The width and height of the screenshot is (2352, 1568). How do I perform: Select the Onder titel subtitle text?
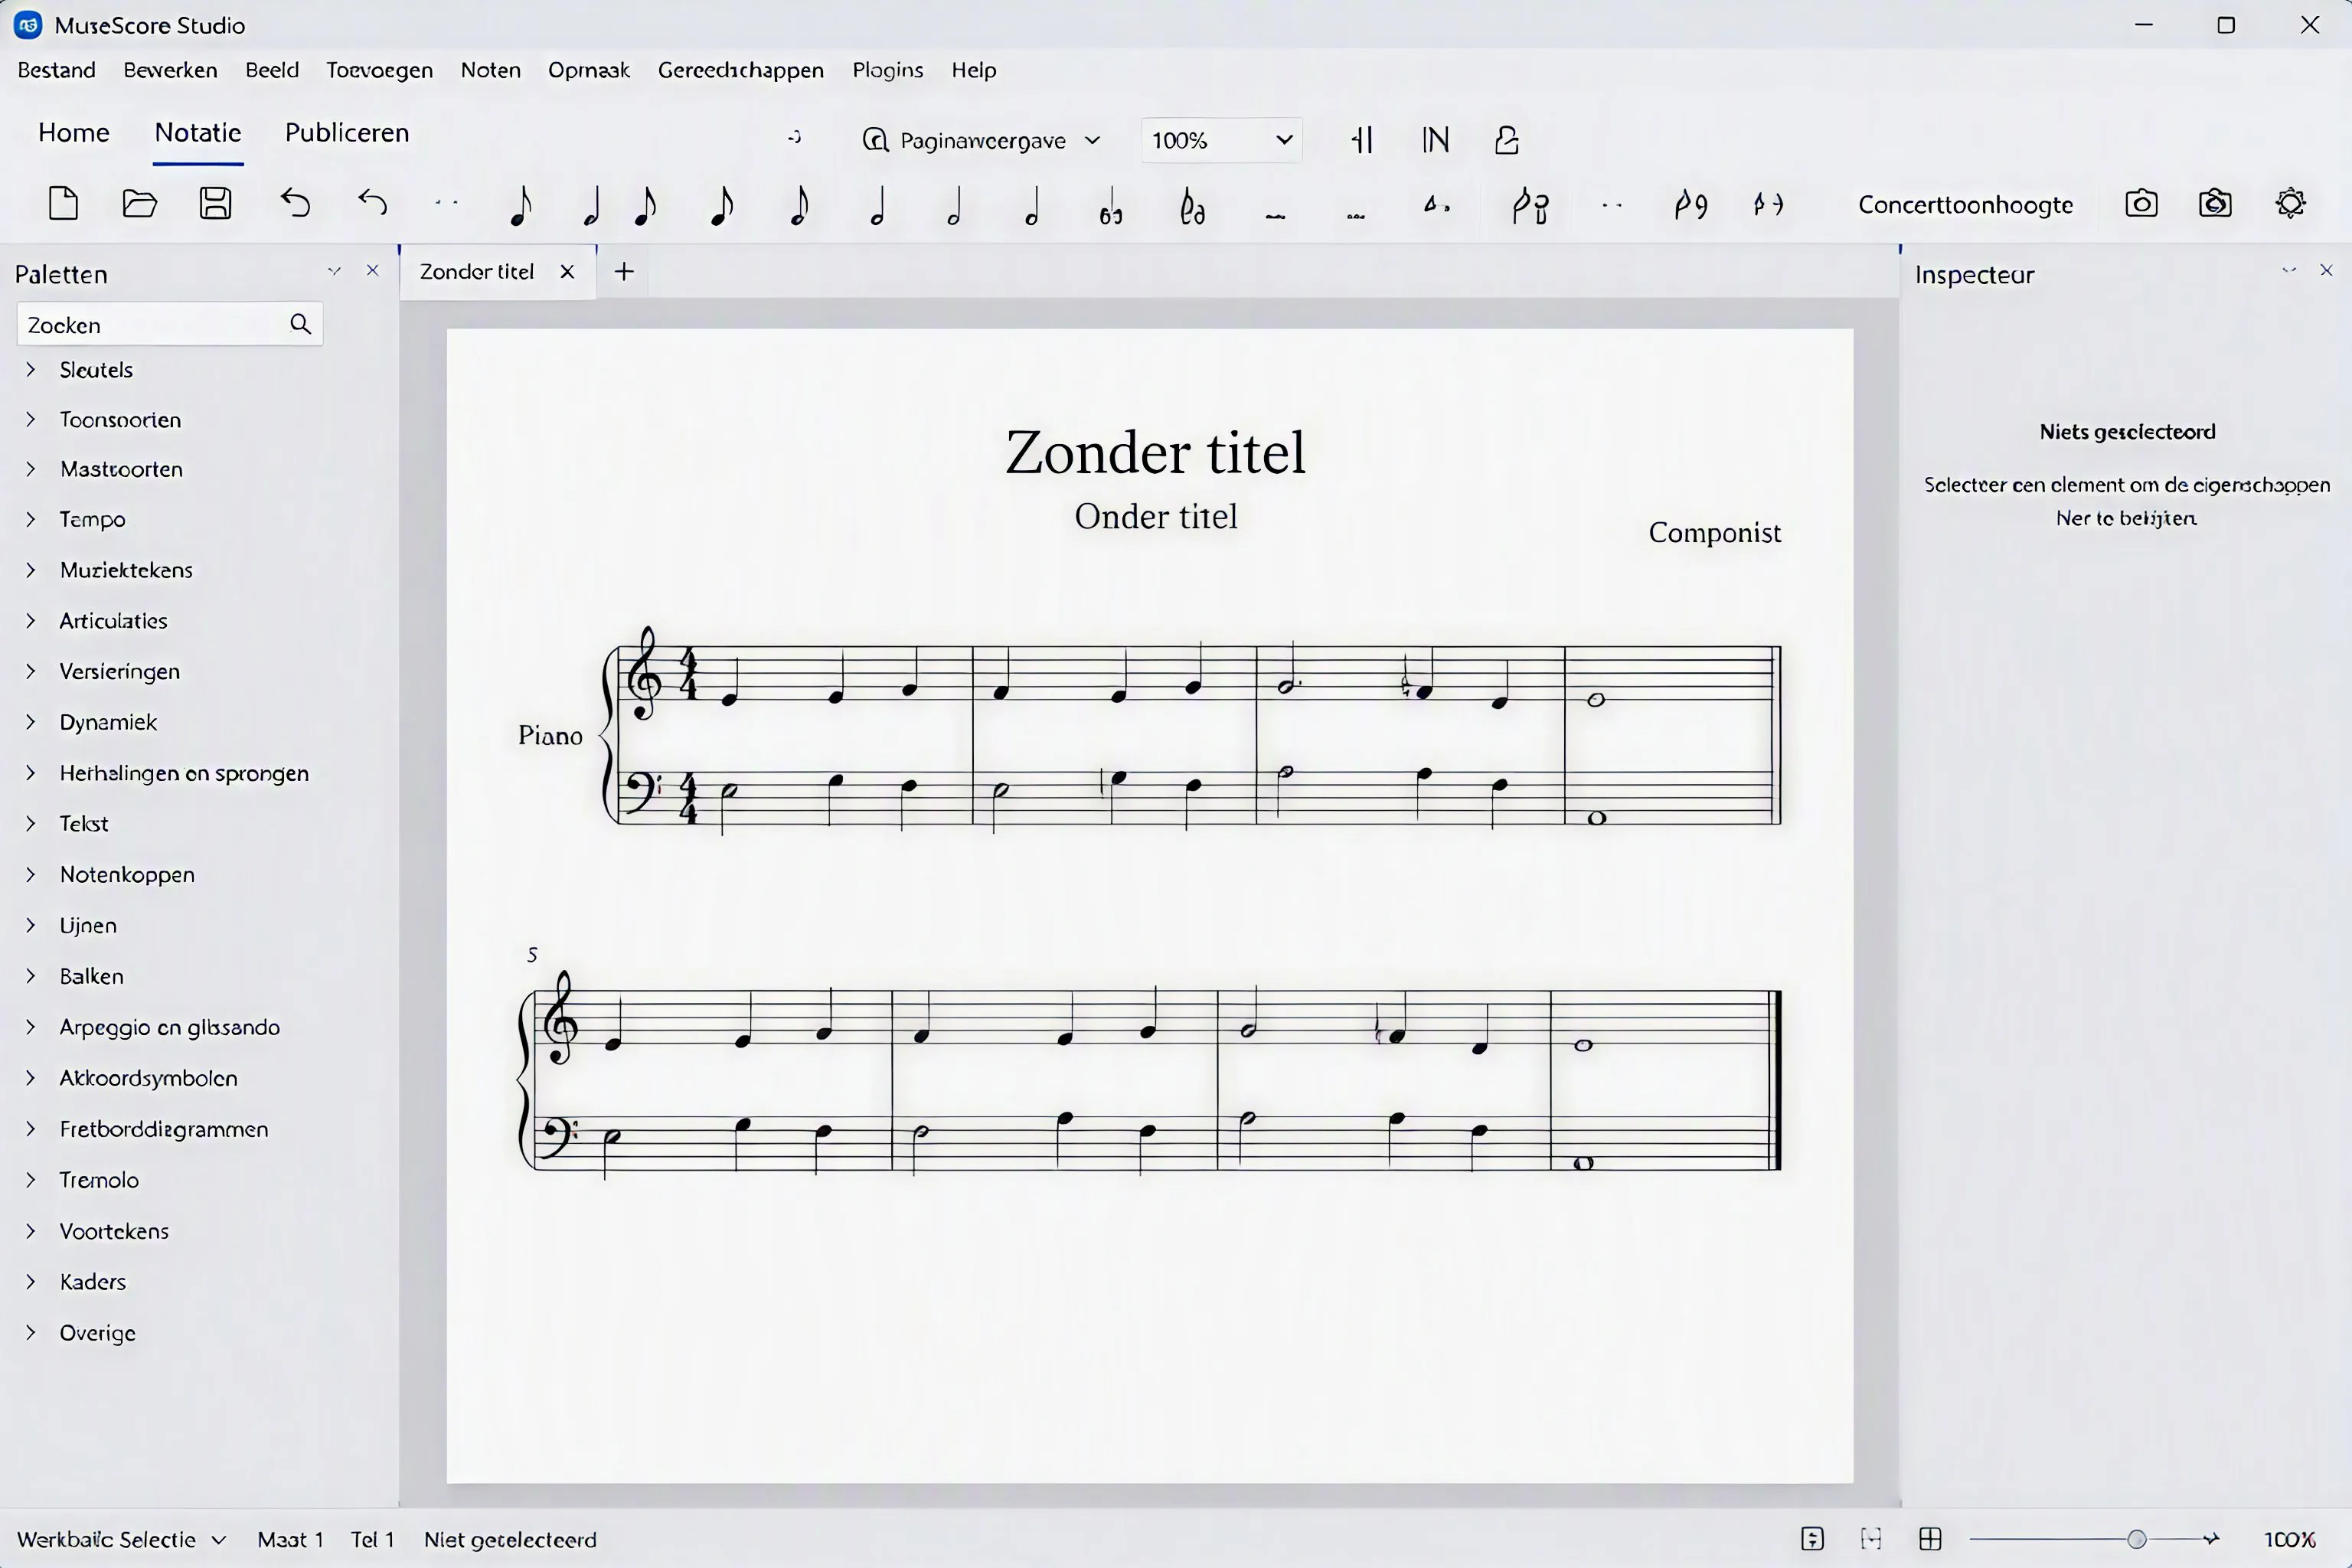coord(1156,516)
